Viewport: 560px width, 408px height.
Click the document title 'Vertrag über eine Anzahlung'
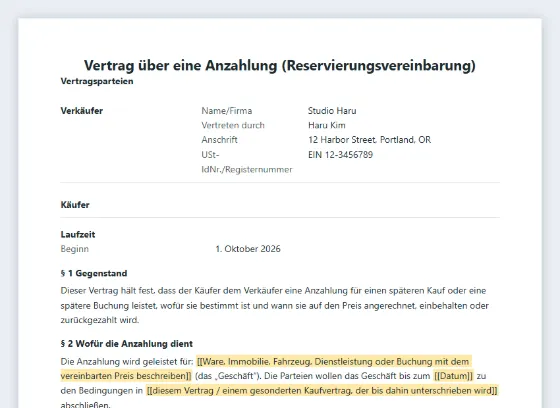[280, 65]
